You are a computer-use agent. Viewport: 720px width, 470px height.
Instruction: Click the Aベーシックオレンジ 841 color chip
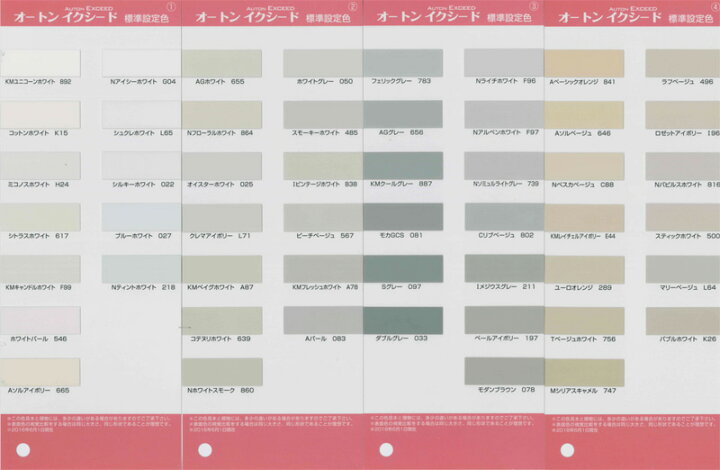pos(585,63)
